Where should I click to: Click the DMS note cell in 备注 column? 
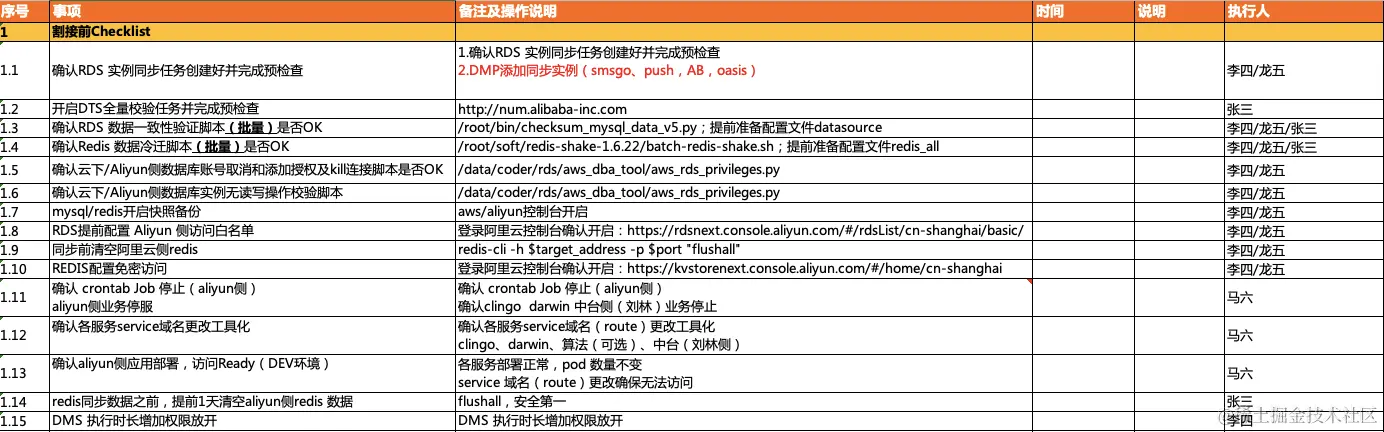(743, 421)
